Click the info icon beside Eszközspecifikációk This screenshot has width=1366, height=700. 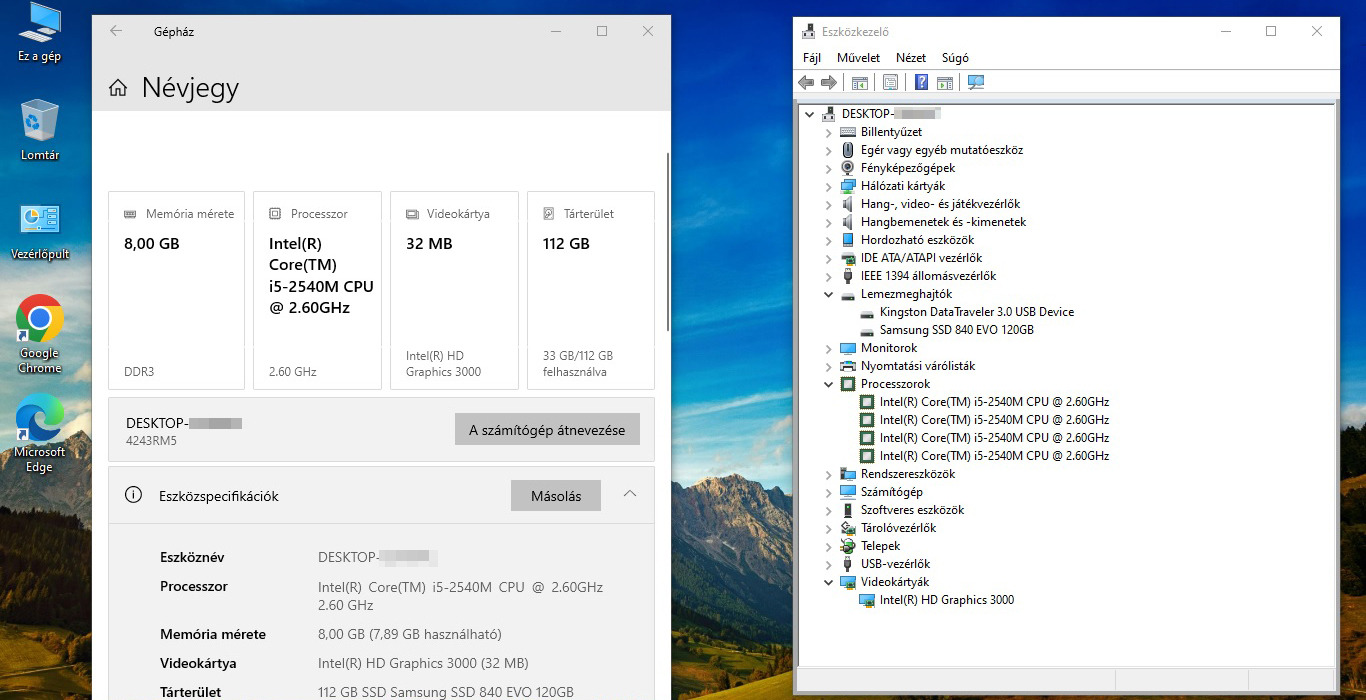(133, 495)
